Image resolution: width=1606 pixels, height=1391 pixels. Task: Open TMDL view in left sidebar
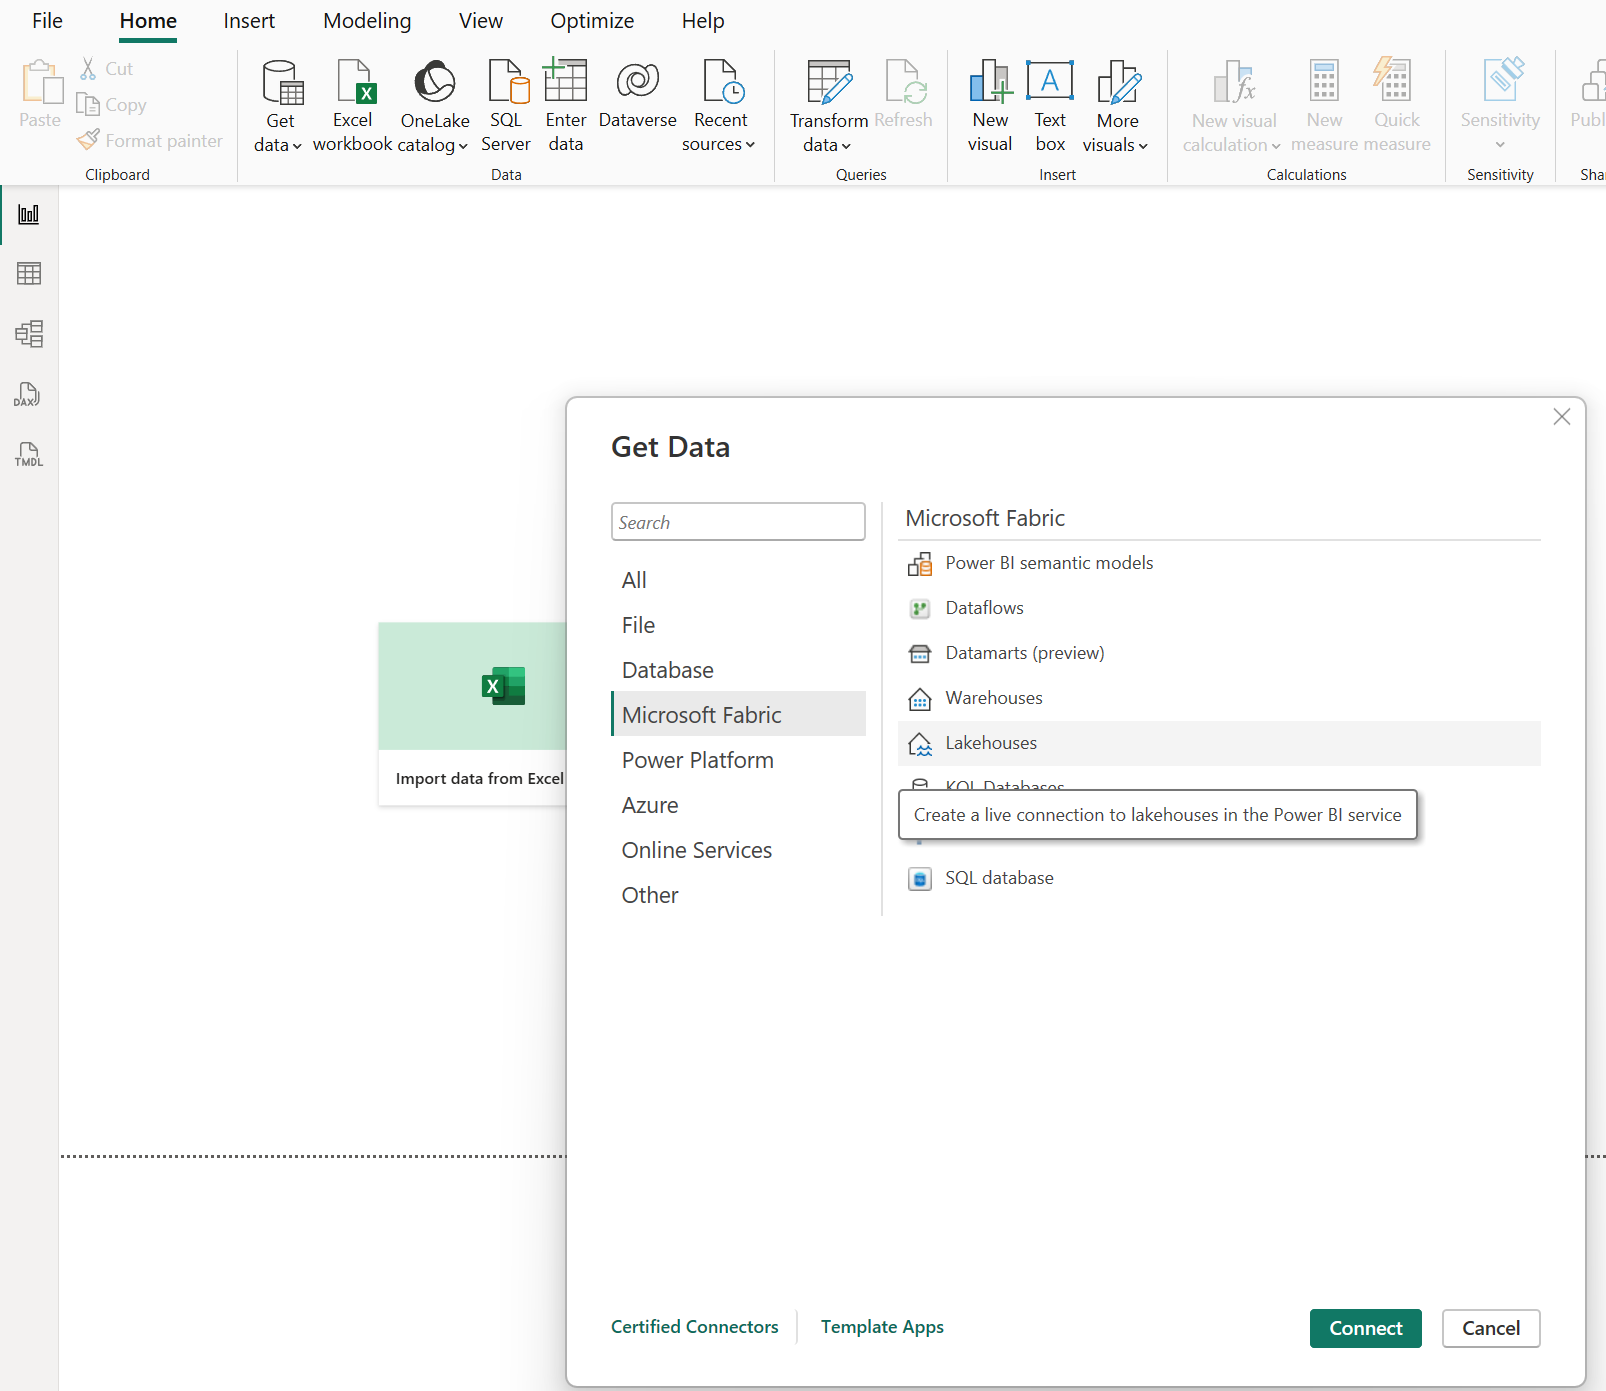[x=29, y=454]
